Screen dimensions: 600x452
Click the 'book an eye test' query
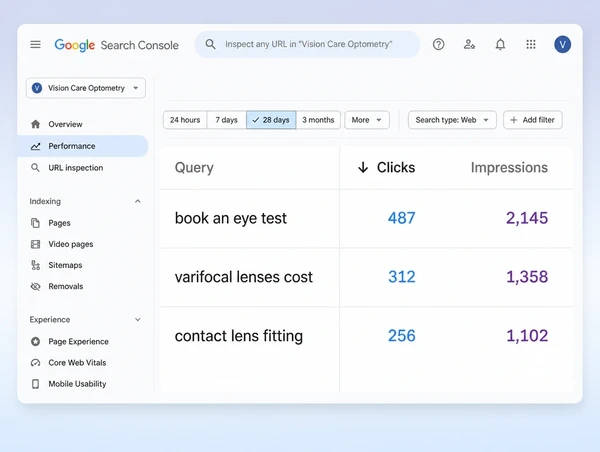pos(230,218)
